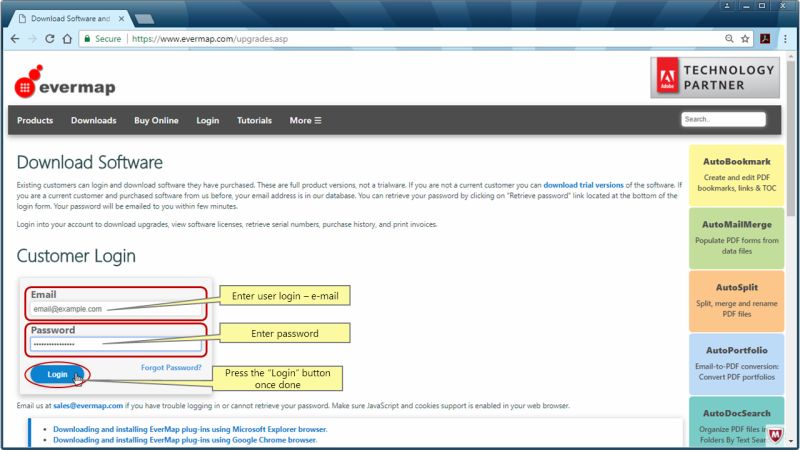Click the address bar URL
This screenshot has width=800, height=450.
[x=210, y=39]
